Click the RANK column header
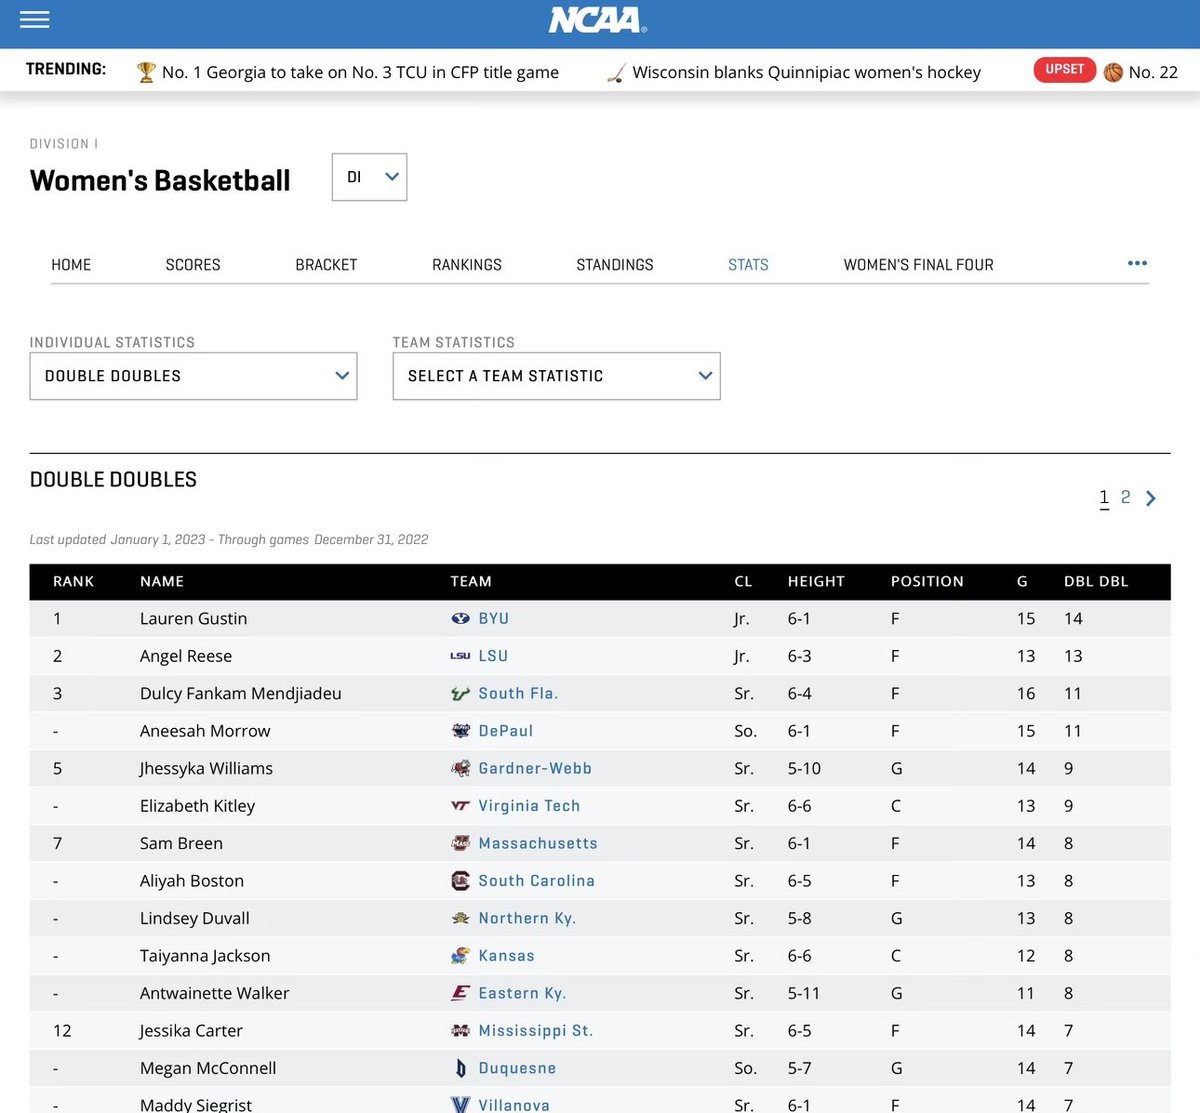The width and height of the screenshot is (1200, 1113). tap(73, 582)
